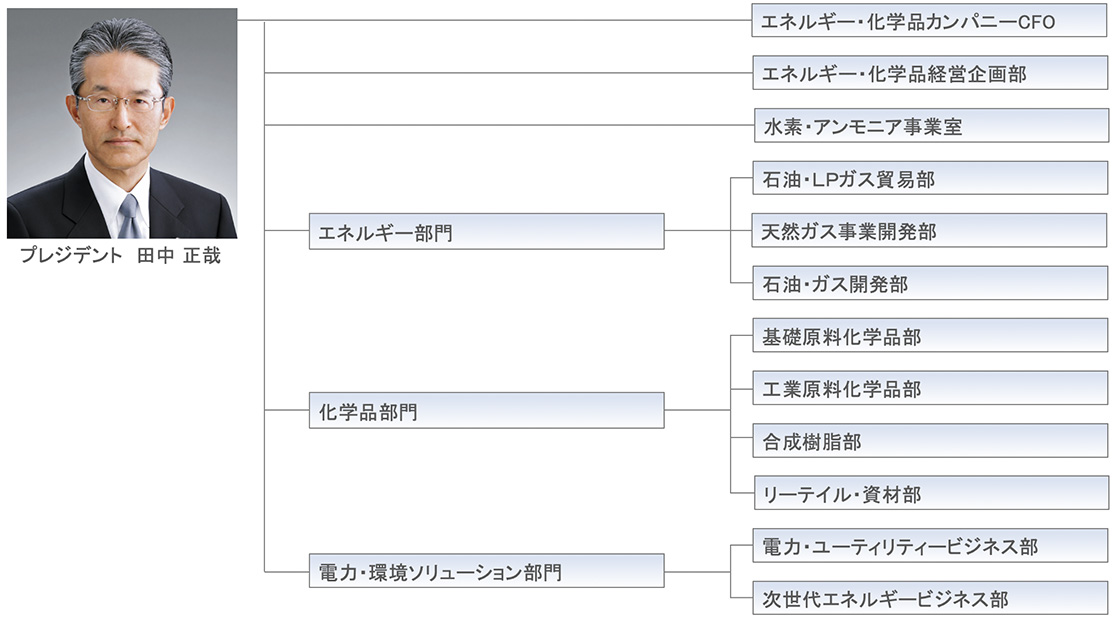Click the president's glasses in the portrait
Screen dimensions: 1120x622
[x=120, y=103]
